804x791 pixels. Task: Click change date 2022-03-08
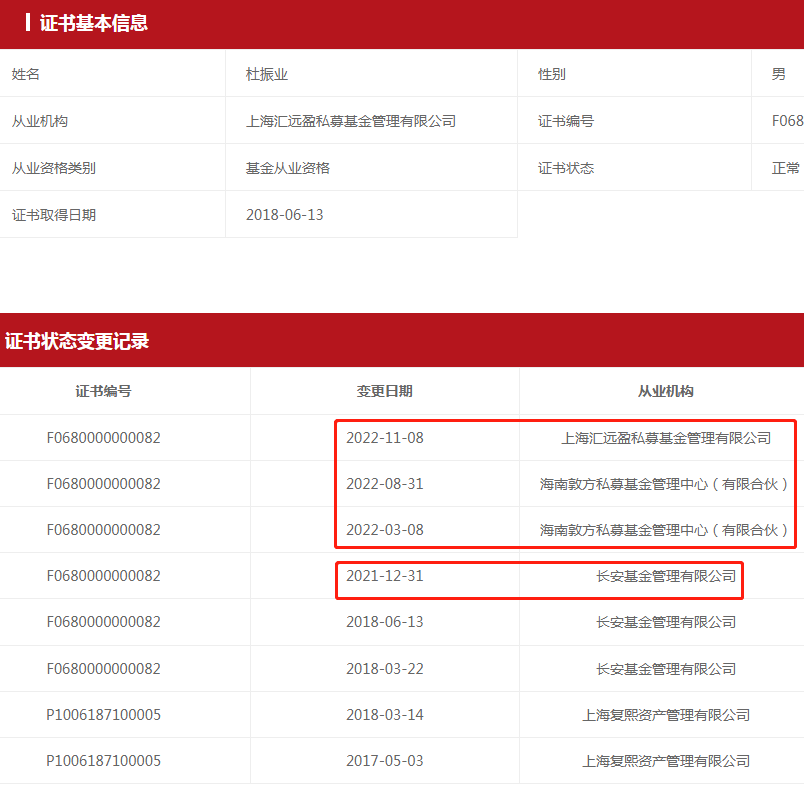[x=385, y=530]
